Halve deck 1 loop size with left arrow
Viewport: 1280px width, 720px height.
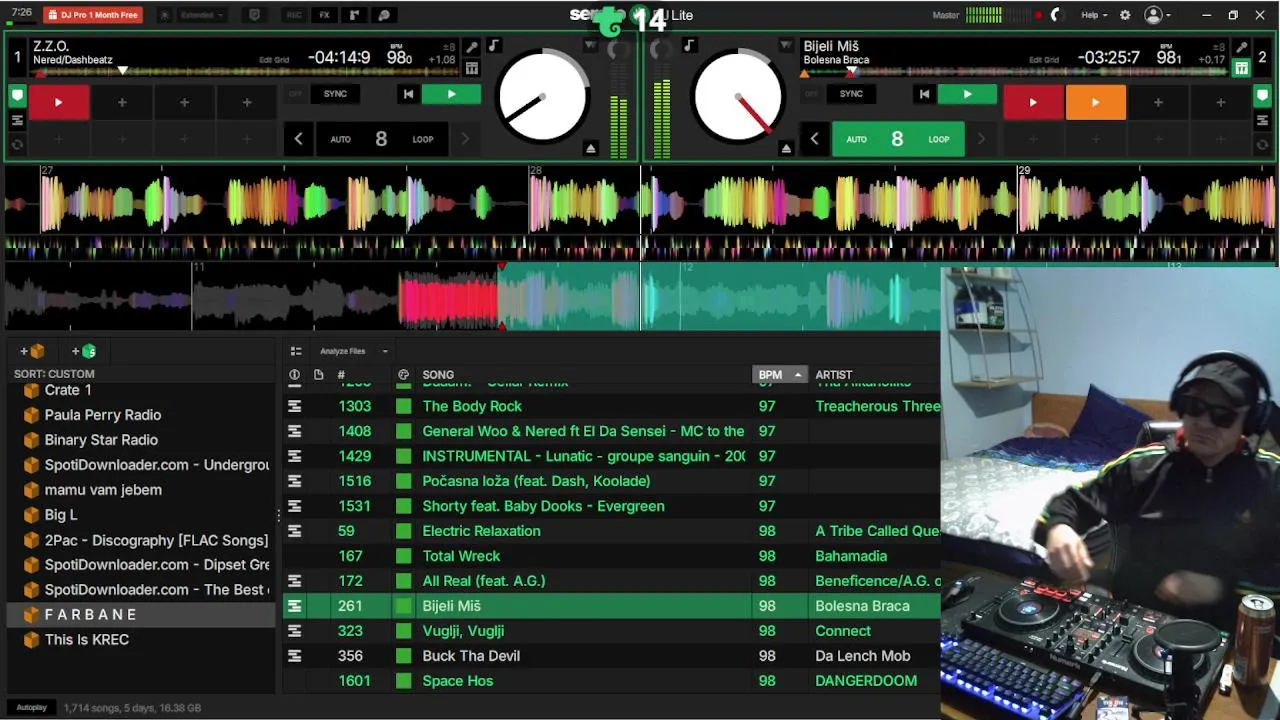point(298,139)
